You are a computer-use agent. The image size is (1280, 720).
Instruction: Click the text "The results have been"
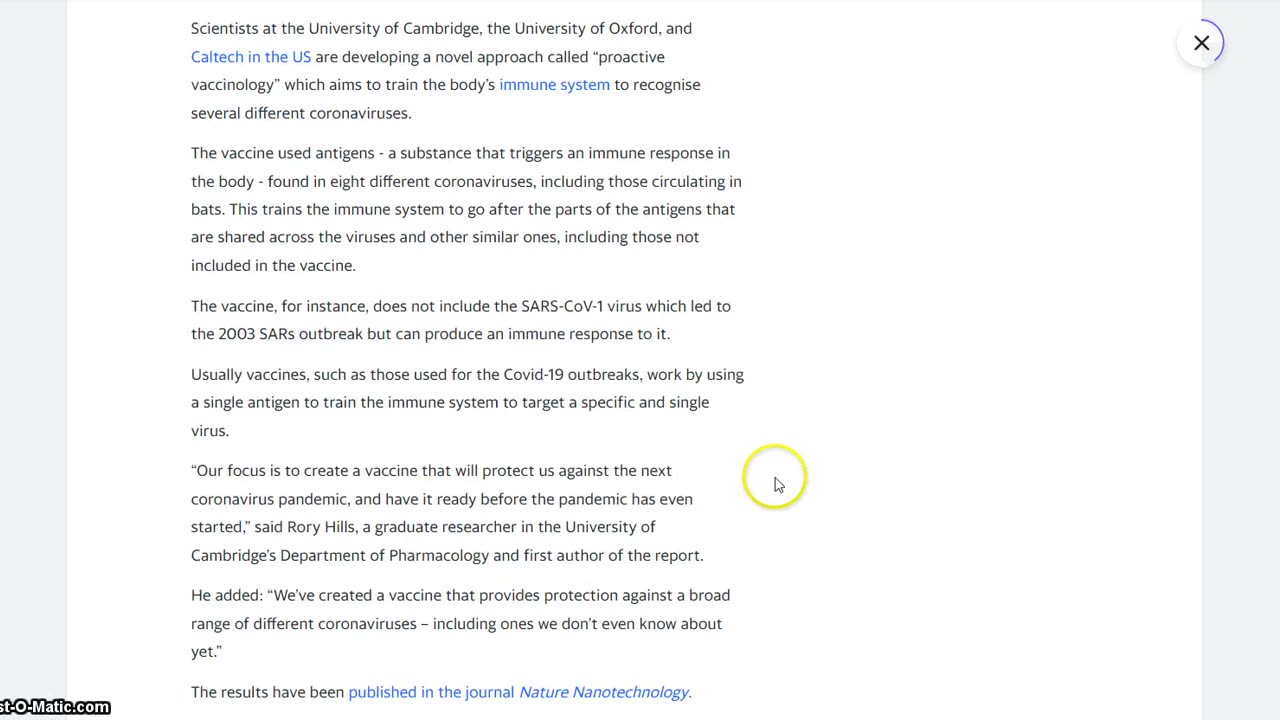point(267,692)
